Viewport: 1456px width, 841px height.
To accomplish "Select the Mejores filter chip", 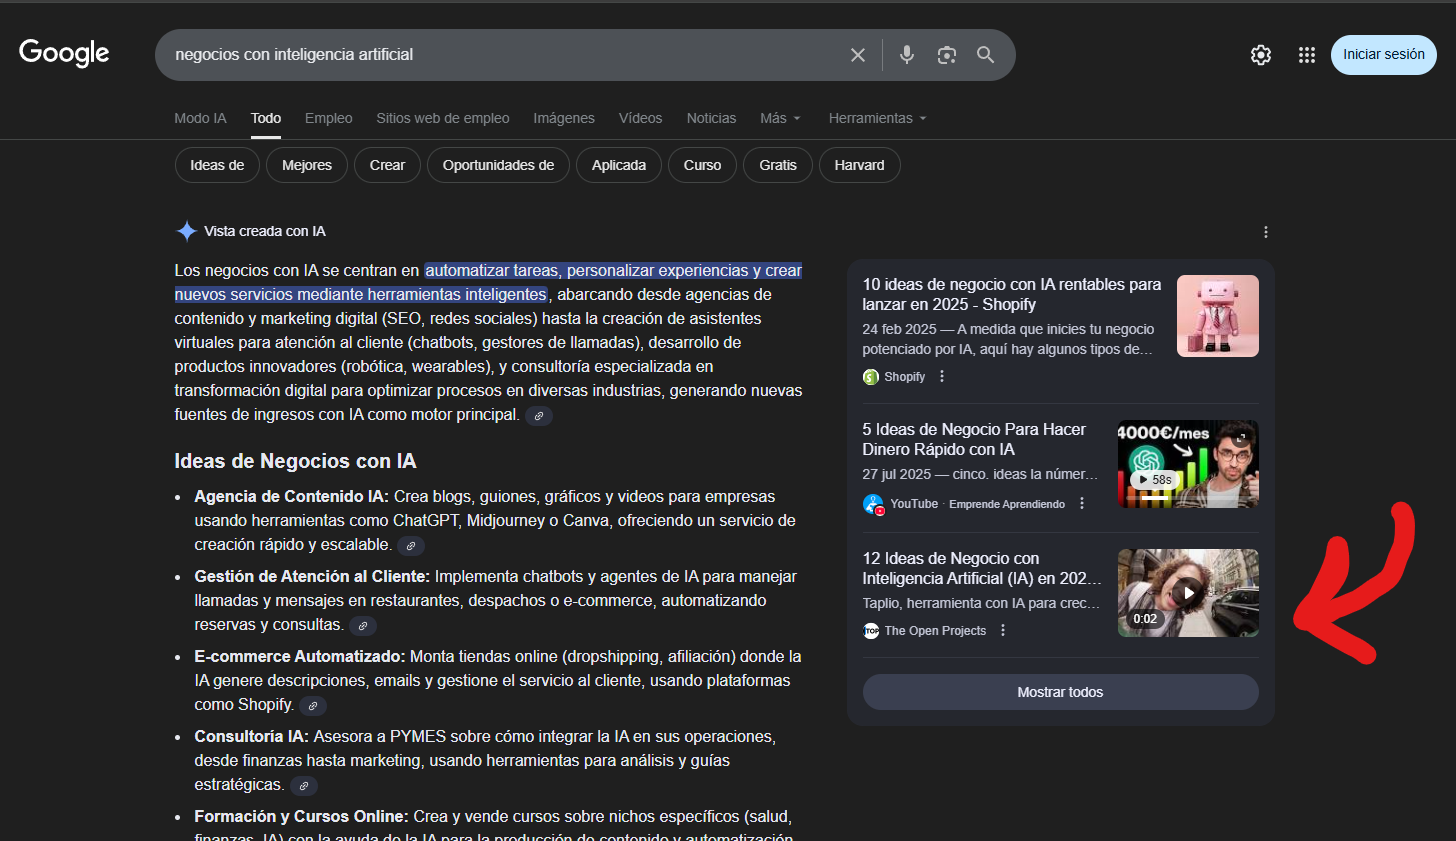I will tap(307, 165).
